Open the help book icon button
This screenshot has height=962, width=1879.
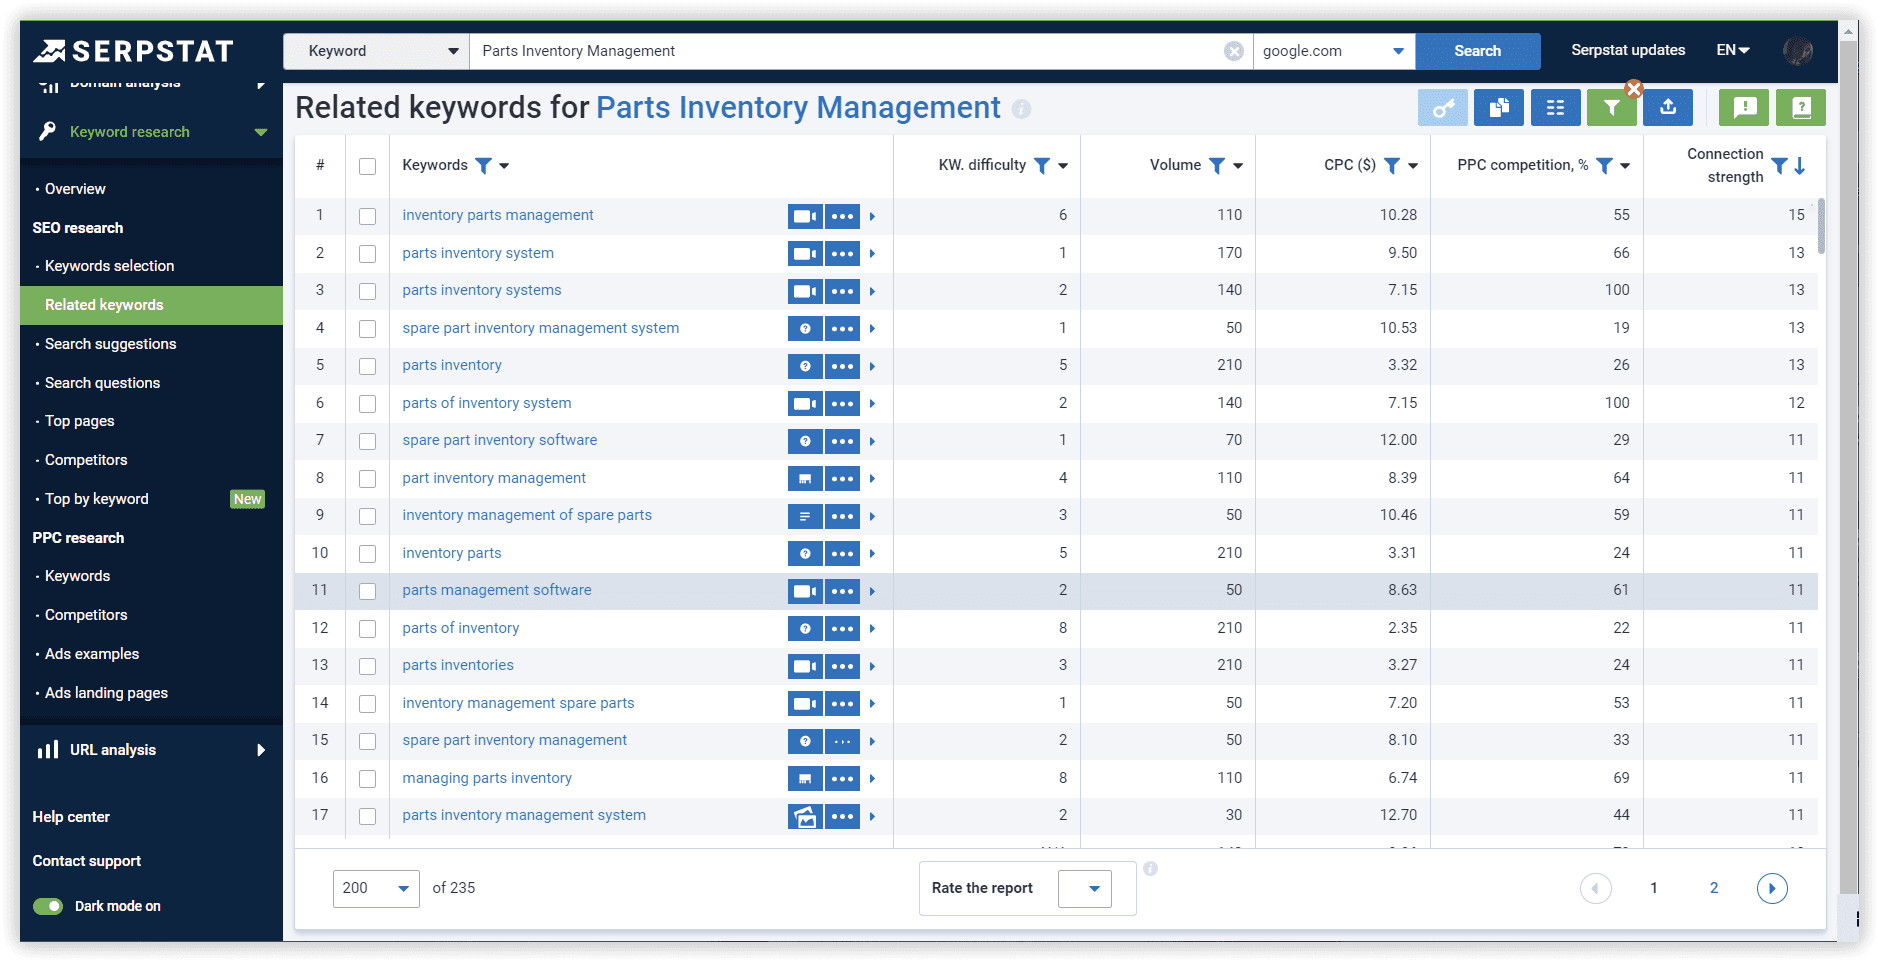pos(1800,108)
